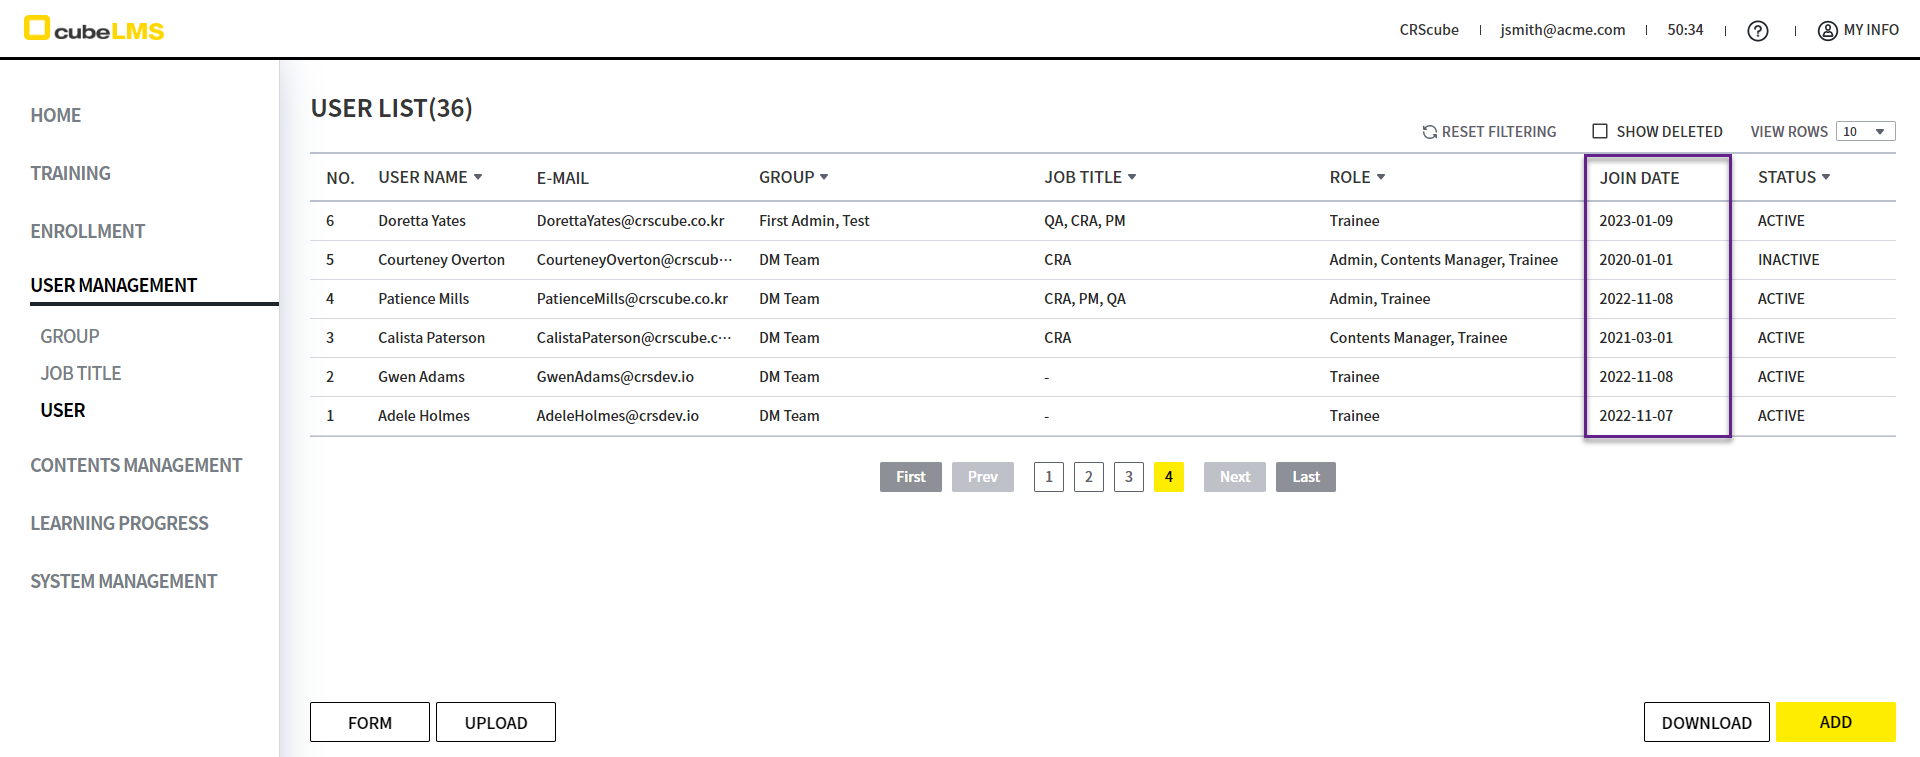Download the user list
Screen dimensions: 1920x757
[x=1706, y=722]
